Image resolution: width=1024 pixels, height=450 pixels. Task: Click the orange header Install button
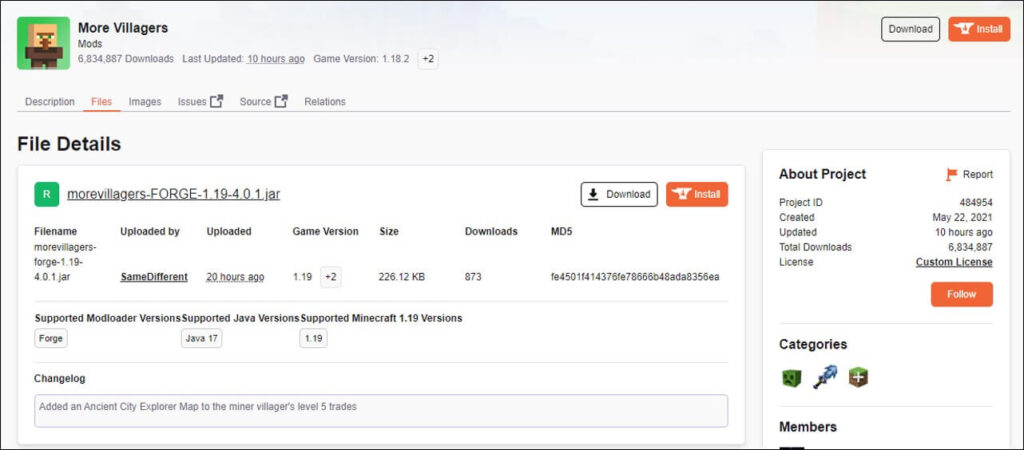[979, 29]
